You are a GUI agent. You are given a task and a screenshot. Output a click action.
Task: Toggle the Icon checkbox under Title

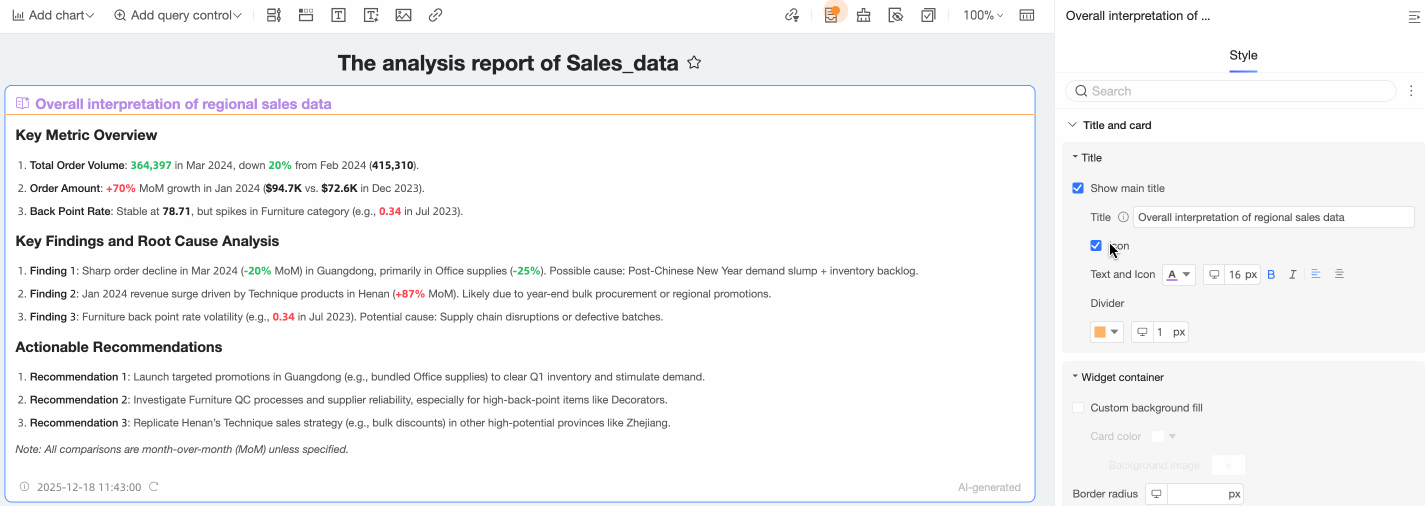point(1096,246)
